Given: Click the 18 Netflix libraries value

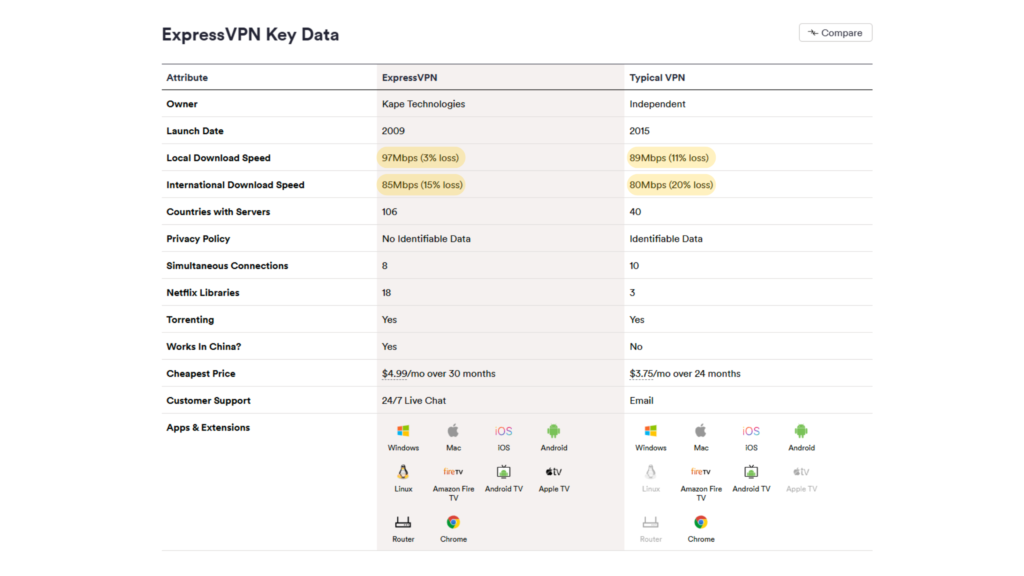Looking at the screenshot, I should 387,293.
